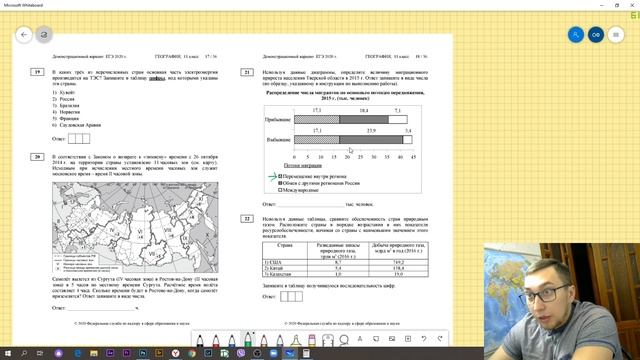Open the invite someone button

pos(576,35)
